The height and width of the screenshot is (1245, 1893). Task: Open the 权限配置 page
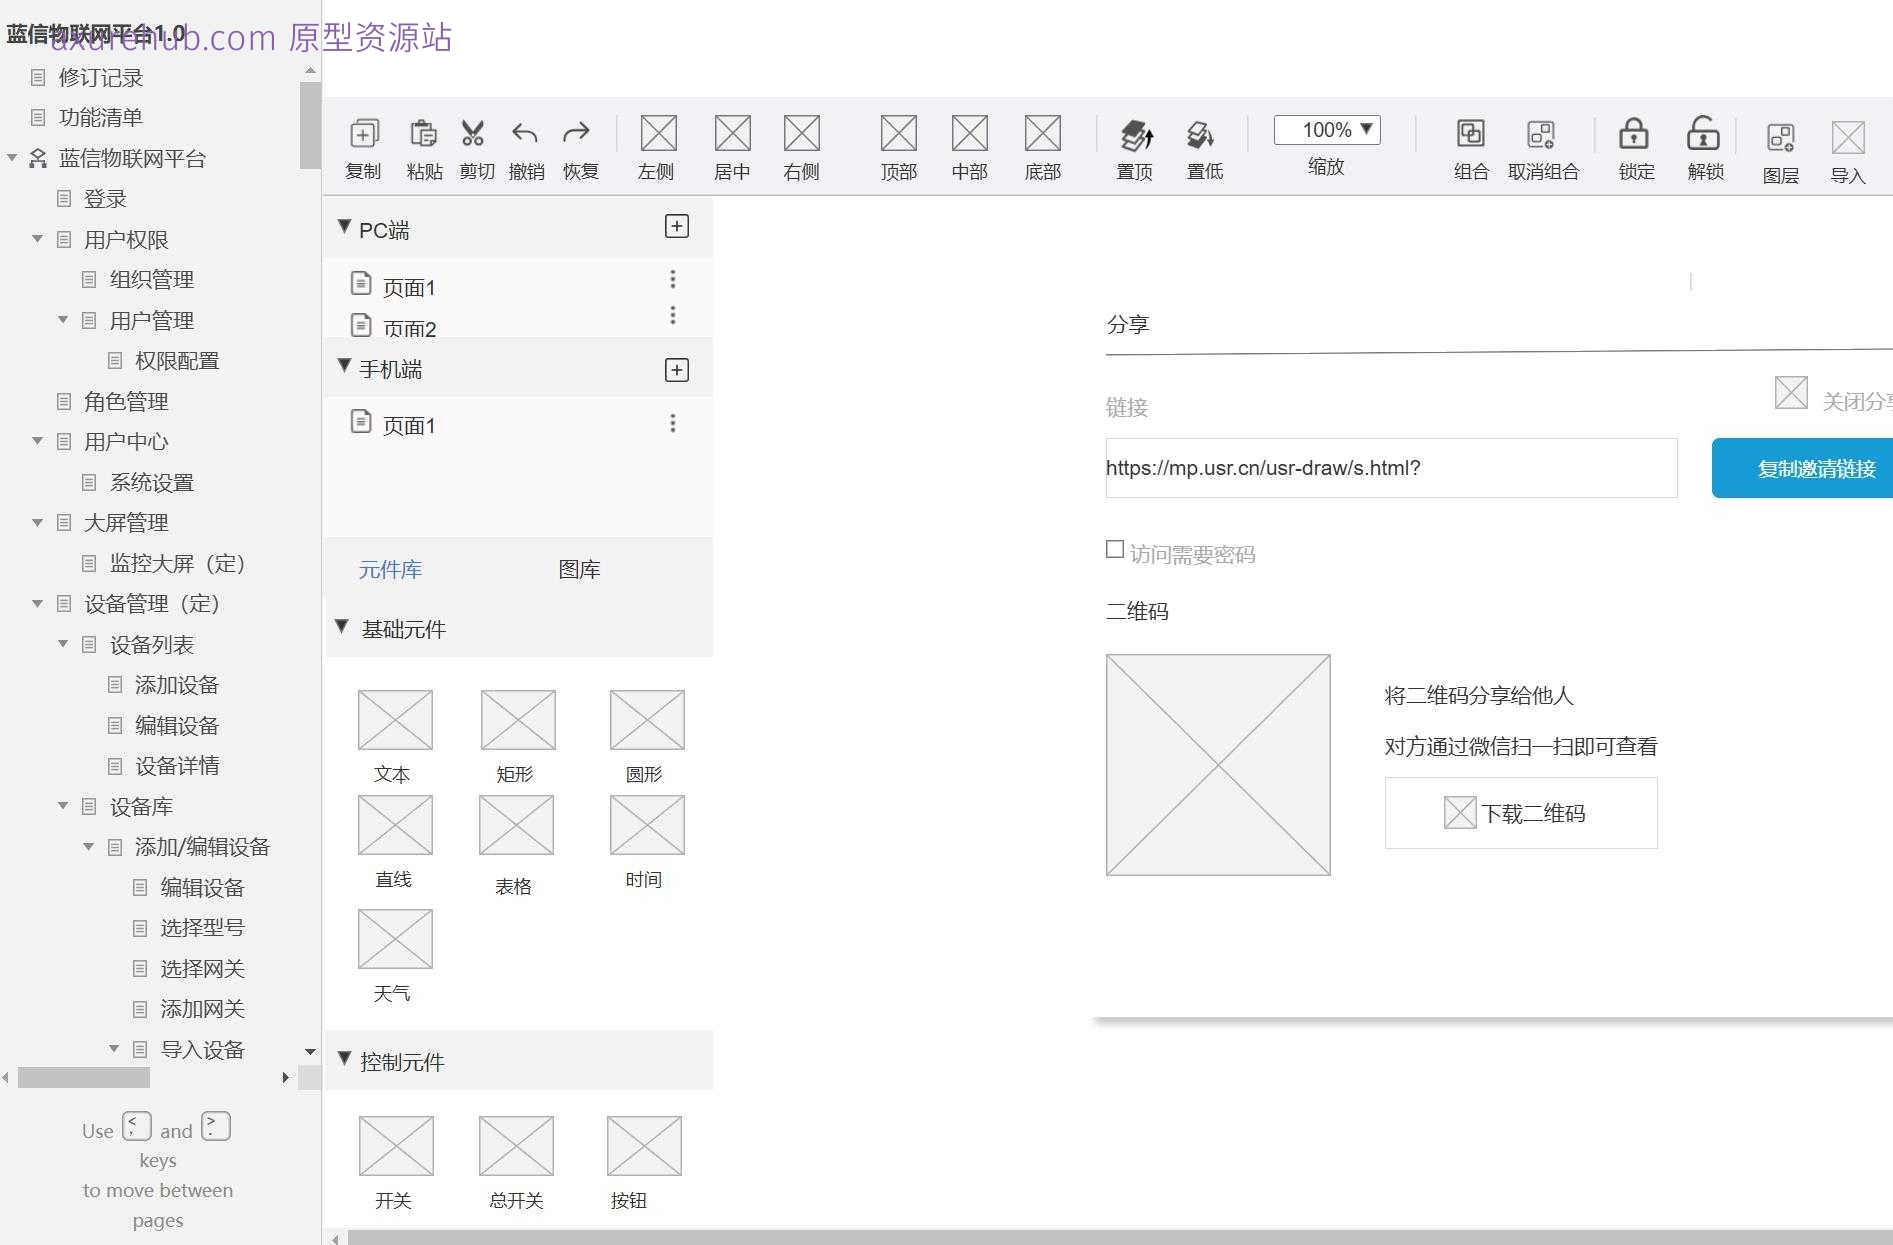point(177,360)
